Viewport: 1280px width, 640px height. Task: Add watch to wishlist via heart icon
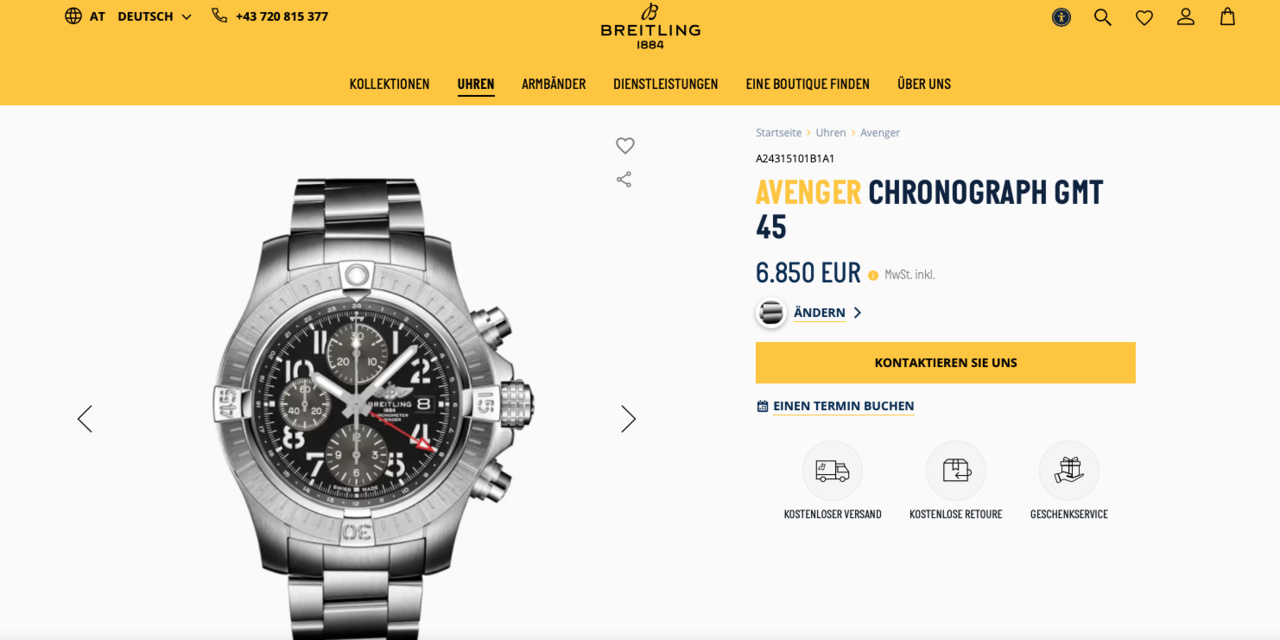click(625, 146)
